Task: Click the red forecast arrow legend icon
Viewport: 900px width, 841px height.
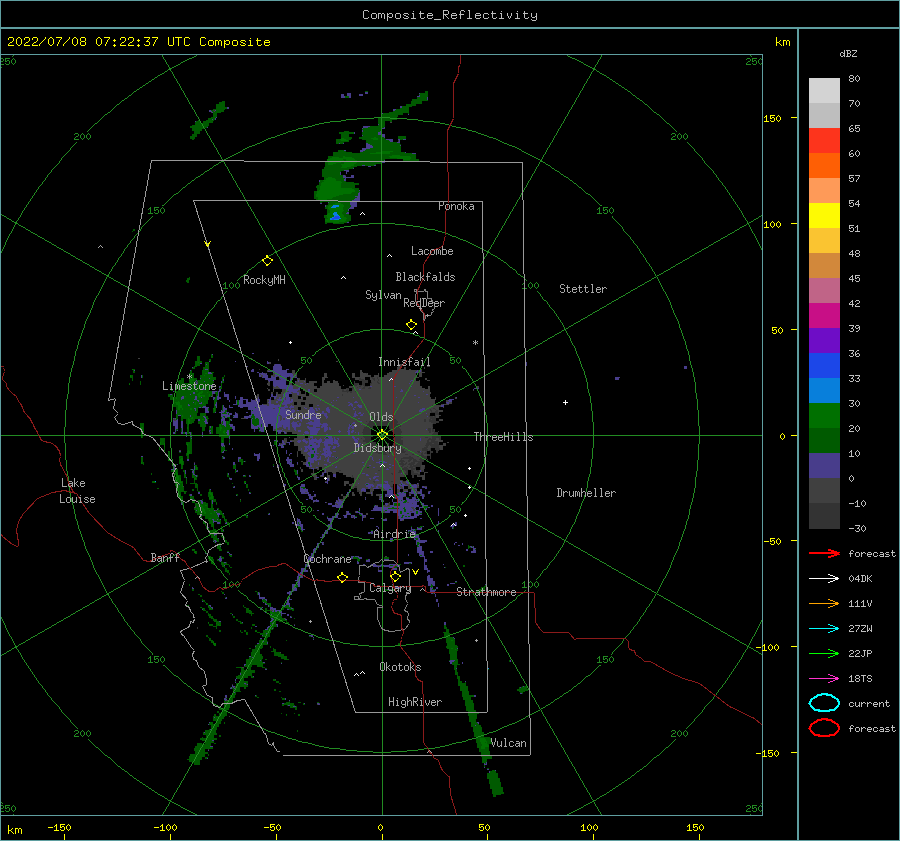Action: [x=824, y=553]
